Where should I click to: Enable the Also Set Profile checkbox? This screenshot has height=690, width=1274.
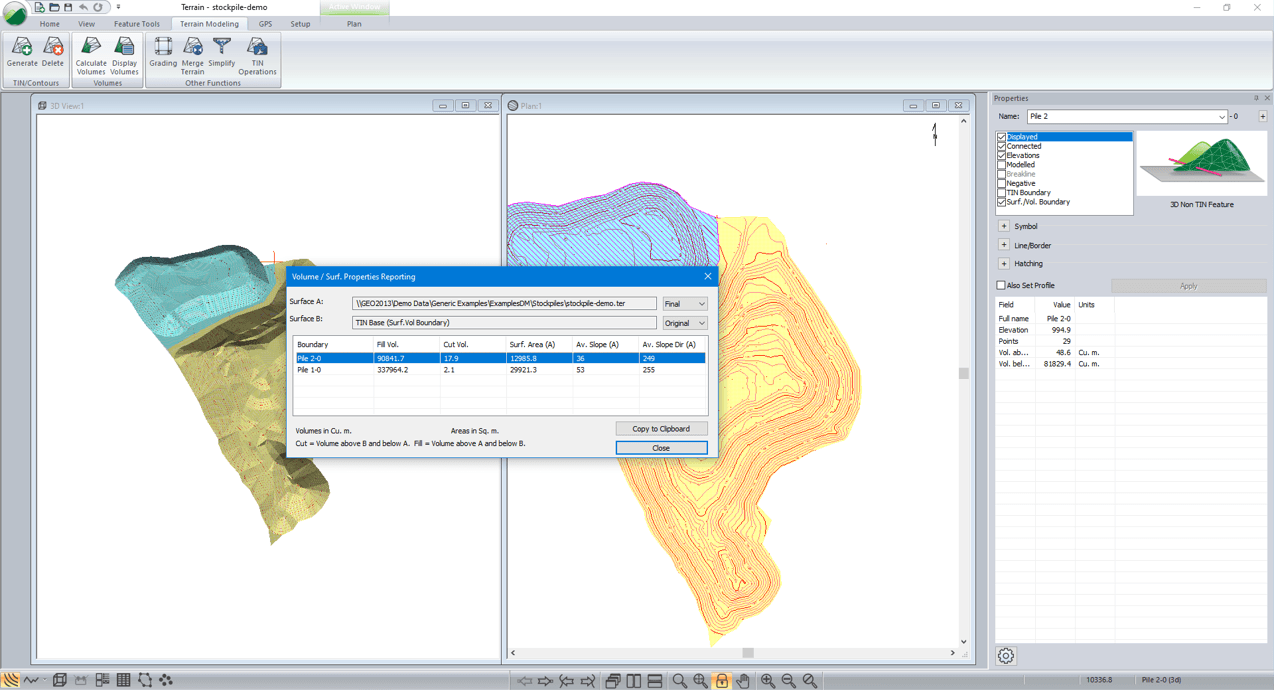[x=999, y=285]
